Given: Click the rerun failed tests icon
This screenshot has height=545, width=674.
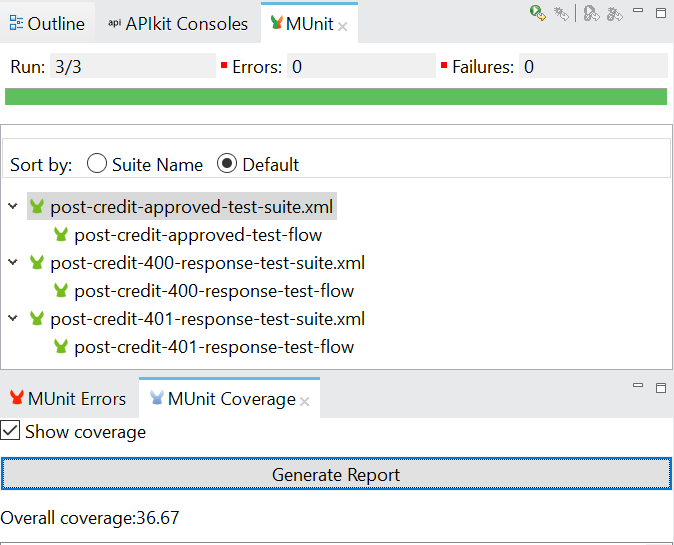Looking at the screenshot, I should (x=591, y=14).
